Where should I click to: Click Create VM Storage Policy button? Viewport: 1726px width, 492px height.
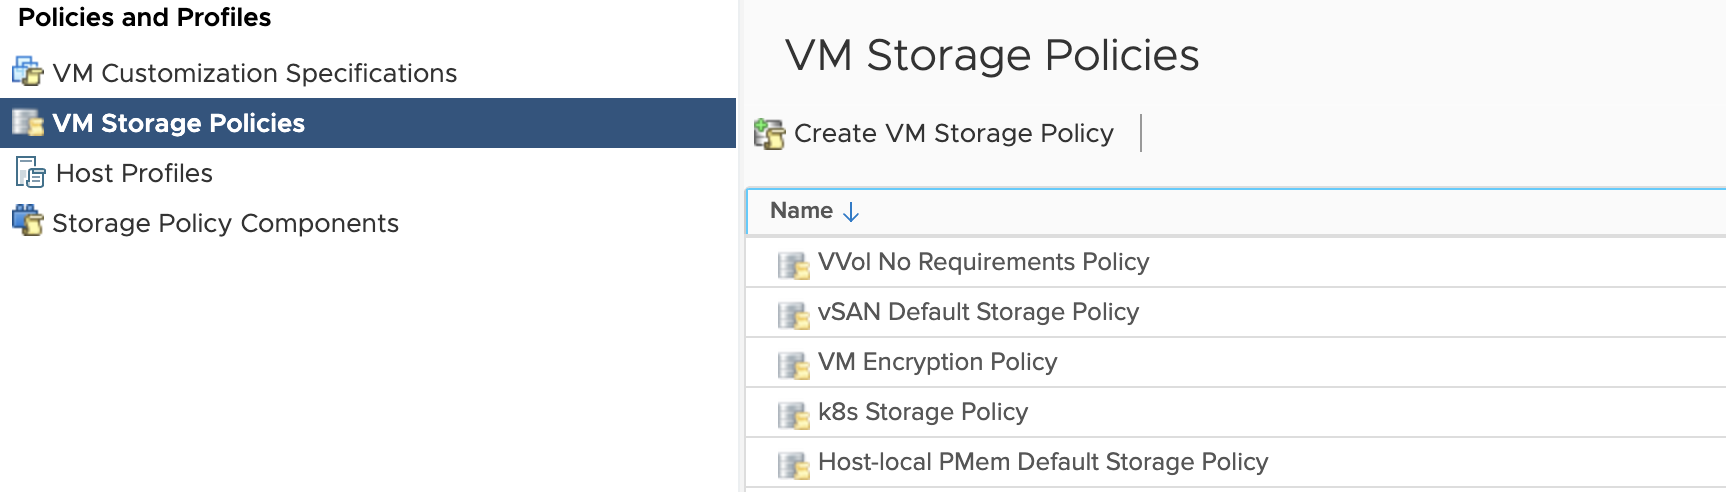click(x=953, y=133)
